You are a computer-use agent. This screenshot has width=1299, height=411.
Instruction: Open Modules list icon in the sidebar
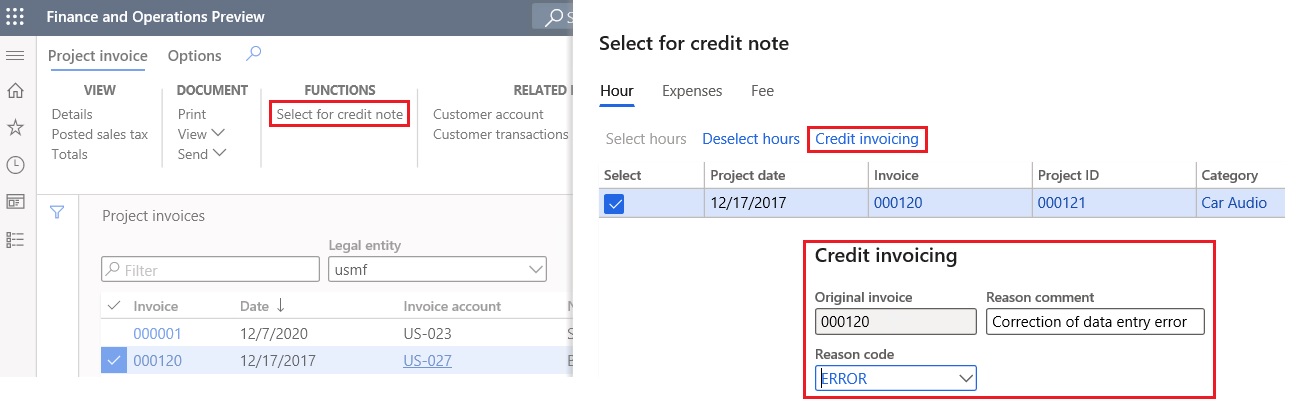pyautogui.click(x=15, y=240)
